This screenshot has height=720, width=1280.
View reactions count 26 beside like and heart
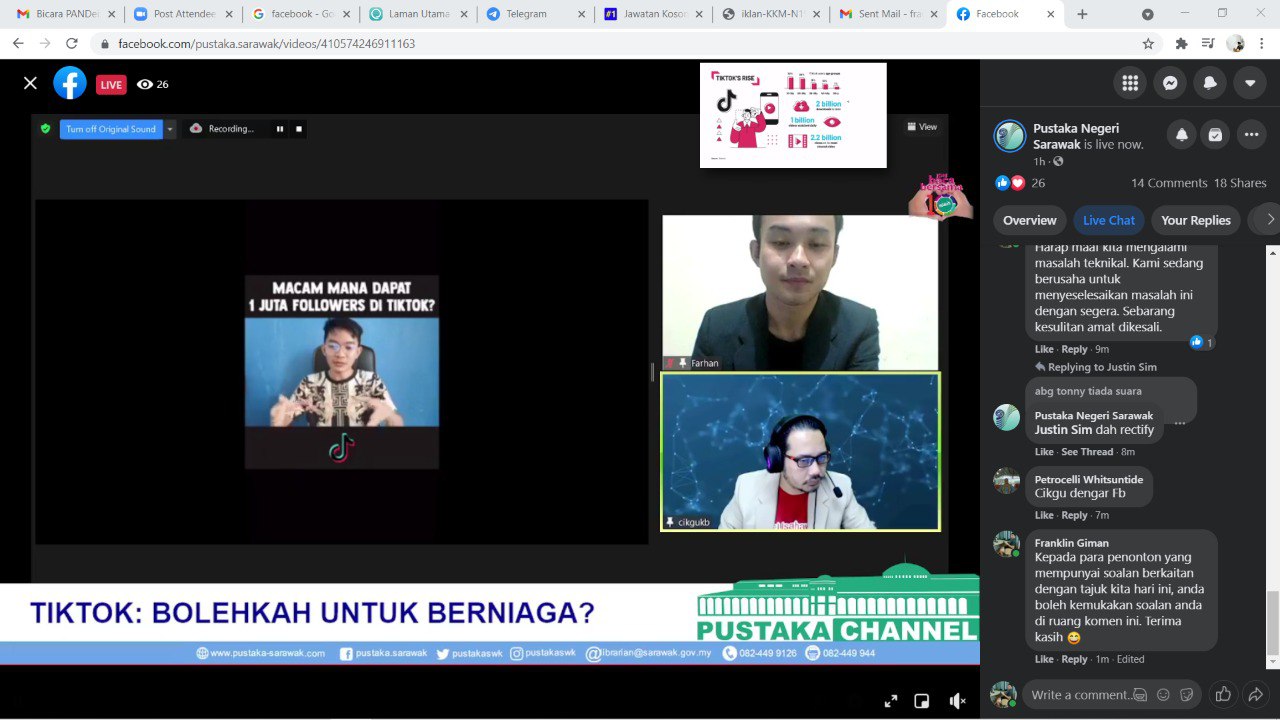(1038, 183)
